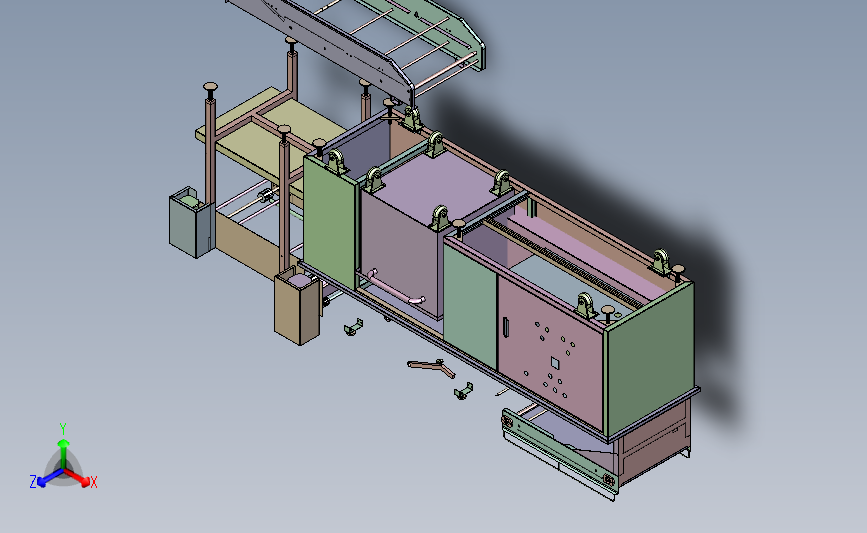This screenshot has width=867, height=533.
Task: Select the gray bin at the far left
Action: (x=191, y=223)
